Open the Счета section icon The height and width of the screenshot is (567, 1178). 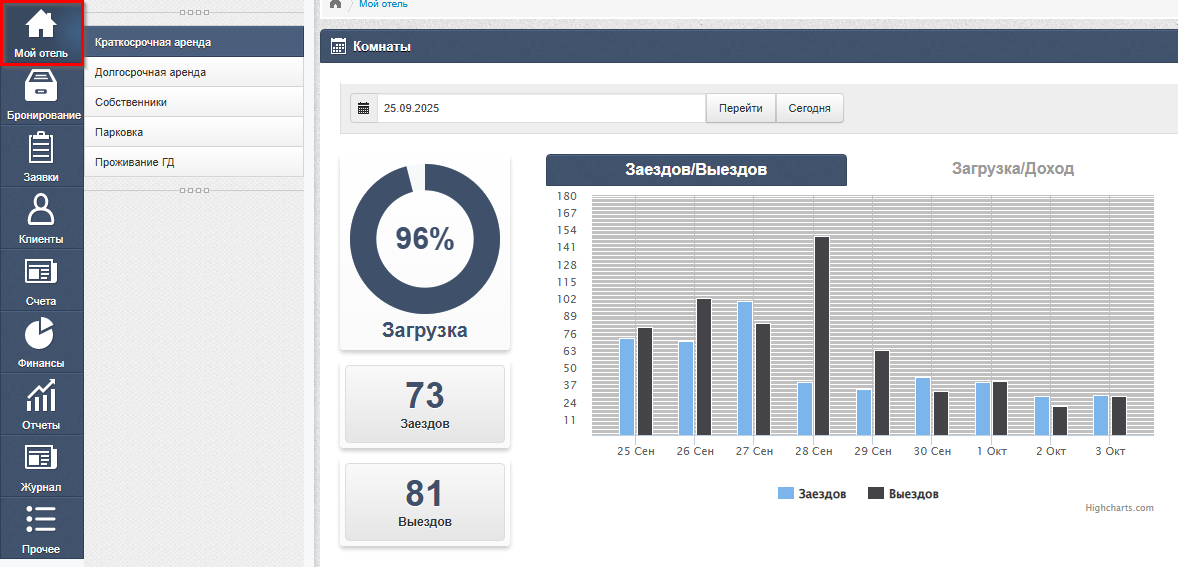[41, 272]
